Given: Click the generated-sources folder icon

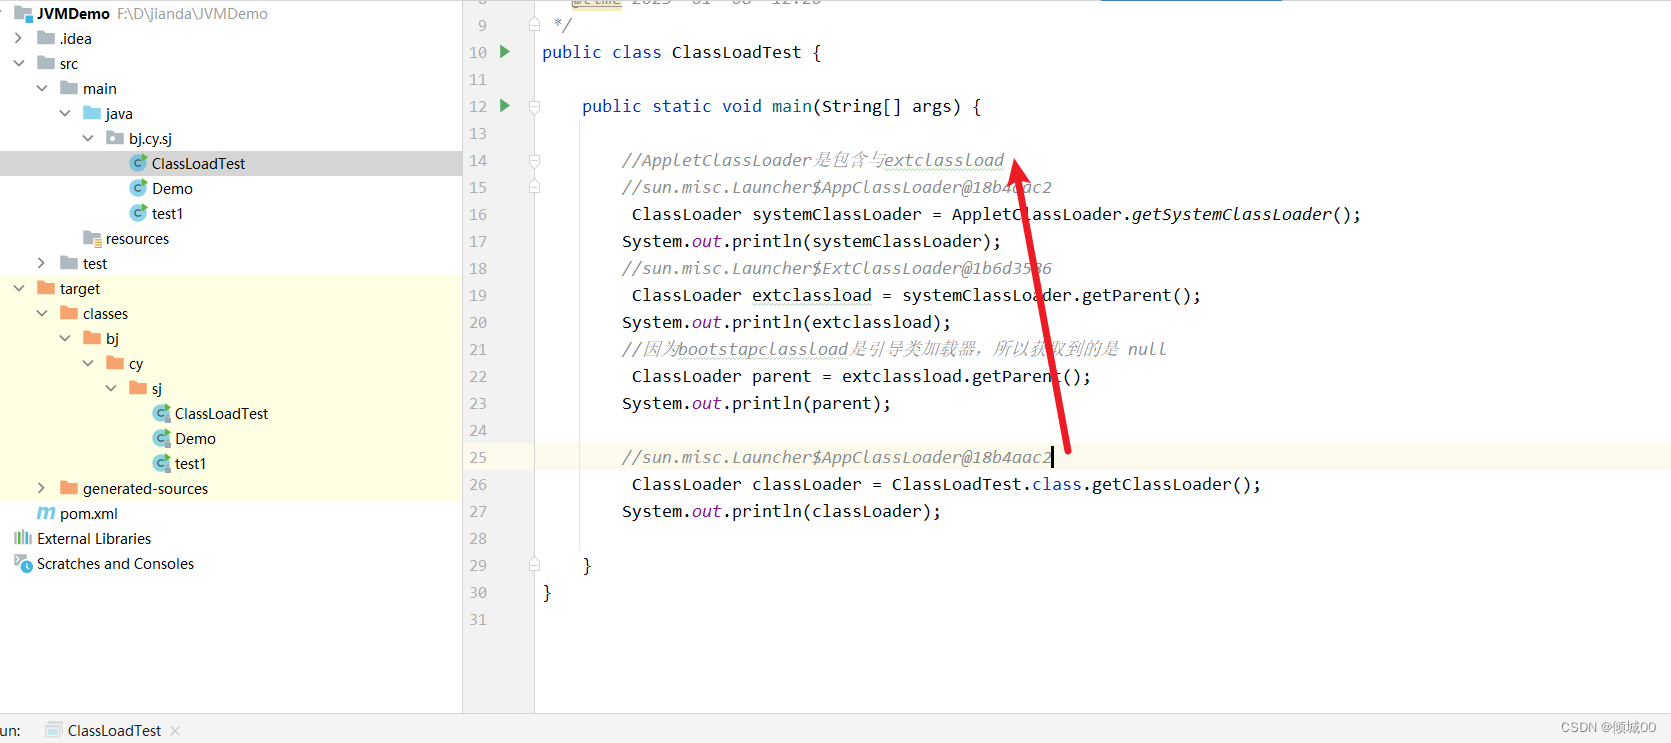Looking at the screenshot, I should (69, 488).
